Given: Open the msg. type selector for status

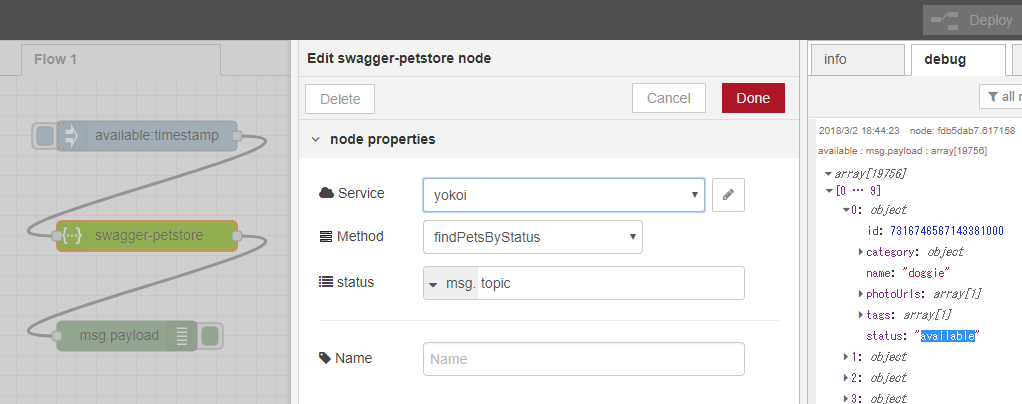Looking at the screenshot, I should (x=452, y=283).
